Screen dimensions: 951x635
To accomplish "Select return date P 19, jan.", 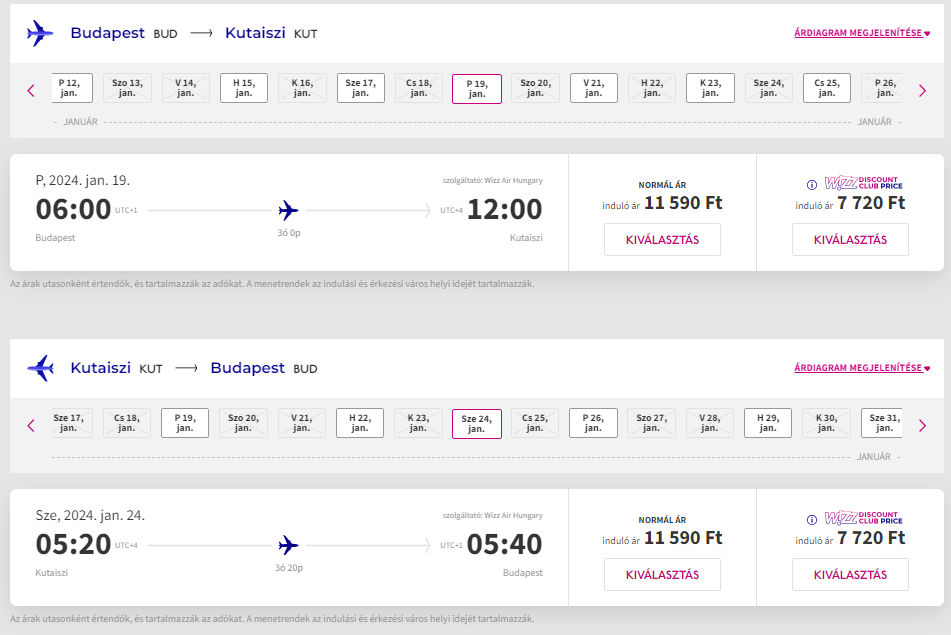I will coord(185,423).
